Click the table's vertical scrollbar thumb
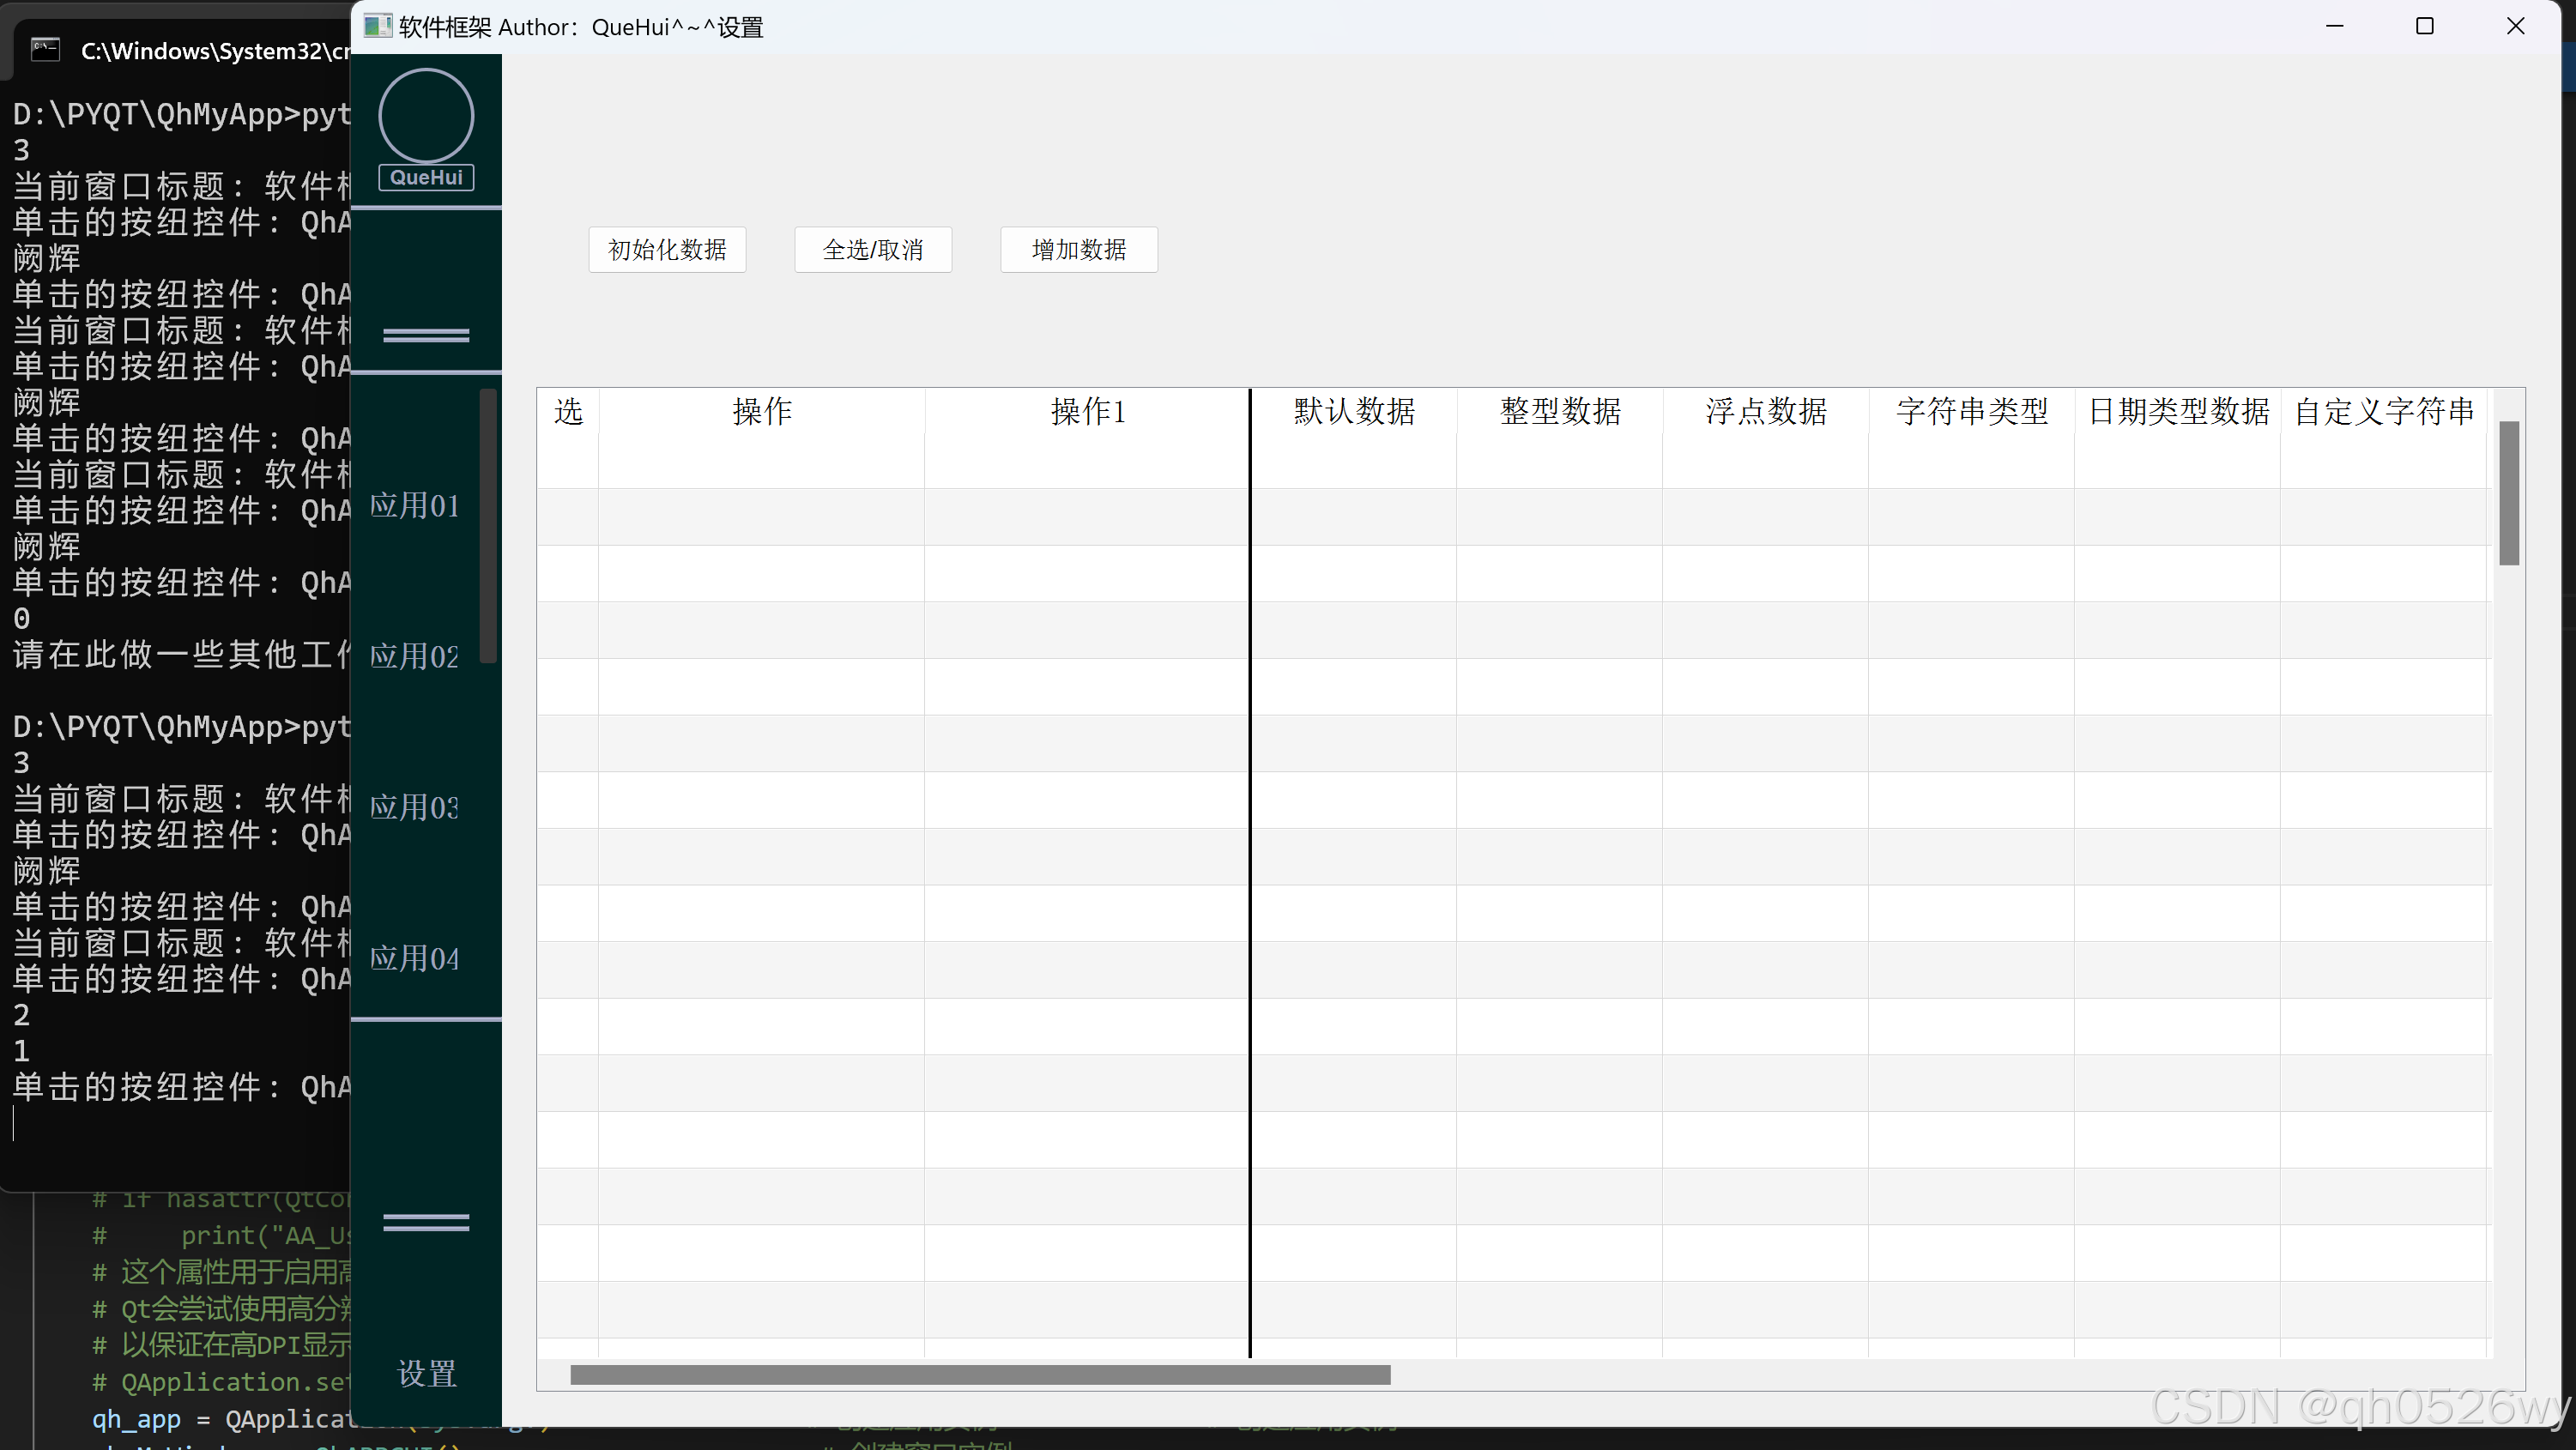The image size is (2576, 1450). pyautogui.click(x=2508, y=492)
